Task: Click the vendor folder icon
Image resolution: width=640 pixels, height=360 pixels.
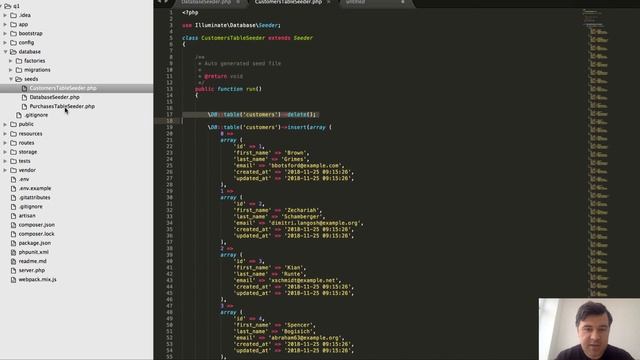Action: (13, 170)
